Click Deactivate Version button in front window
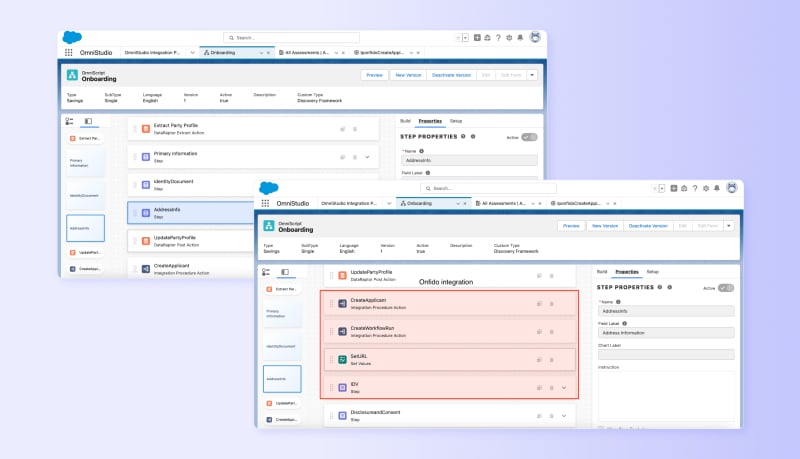 [648, 226]
